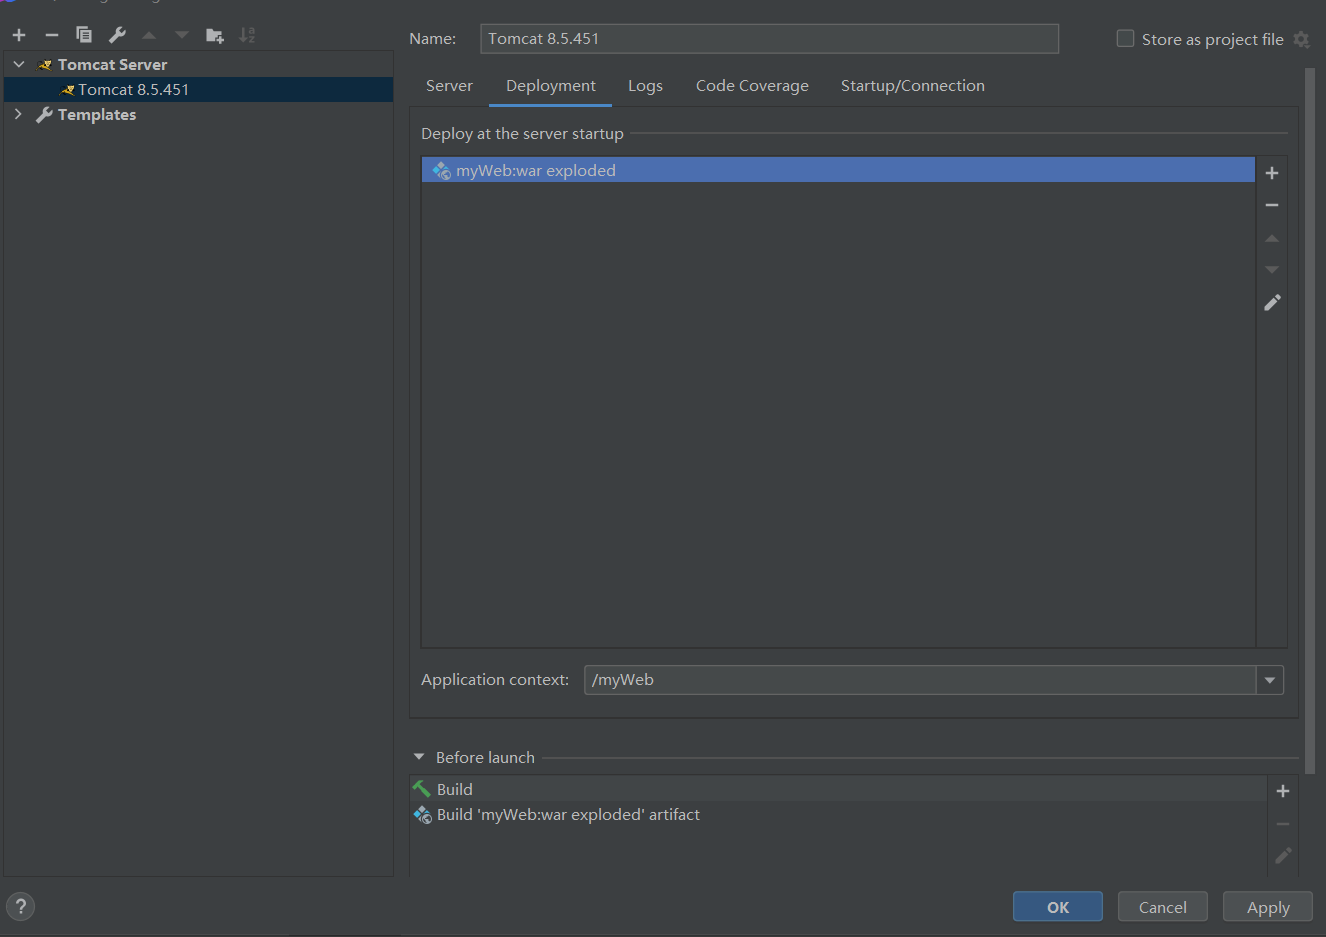Move deployment artifact up
The image size is (1326, 937).
(x=1272, y=238)
